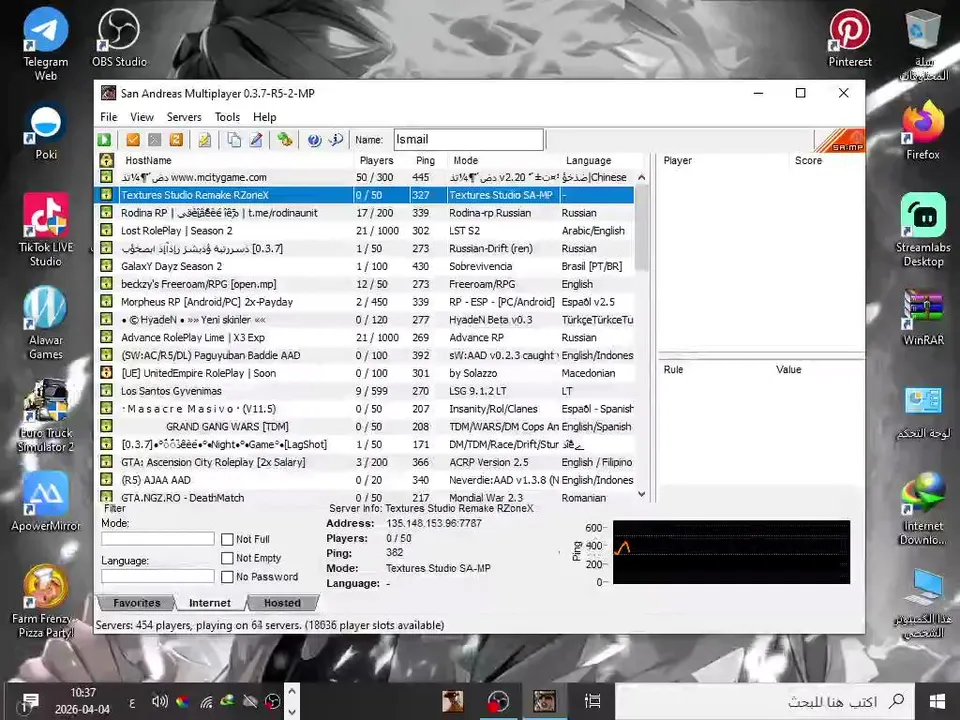Open the View menu
The height and width of the screenshot is (720, 960).
(x=141, y=117)
